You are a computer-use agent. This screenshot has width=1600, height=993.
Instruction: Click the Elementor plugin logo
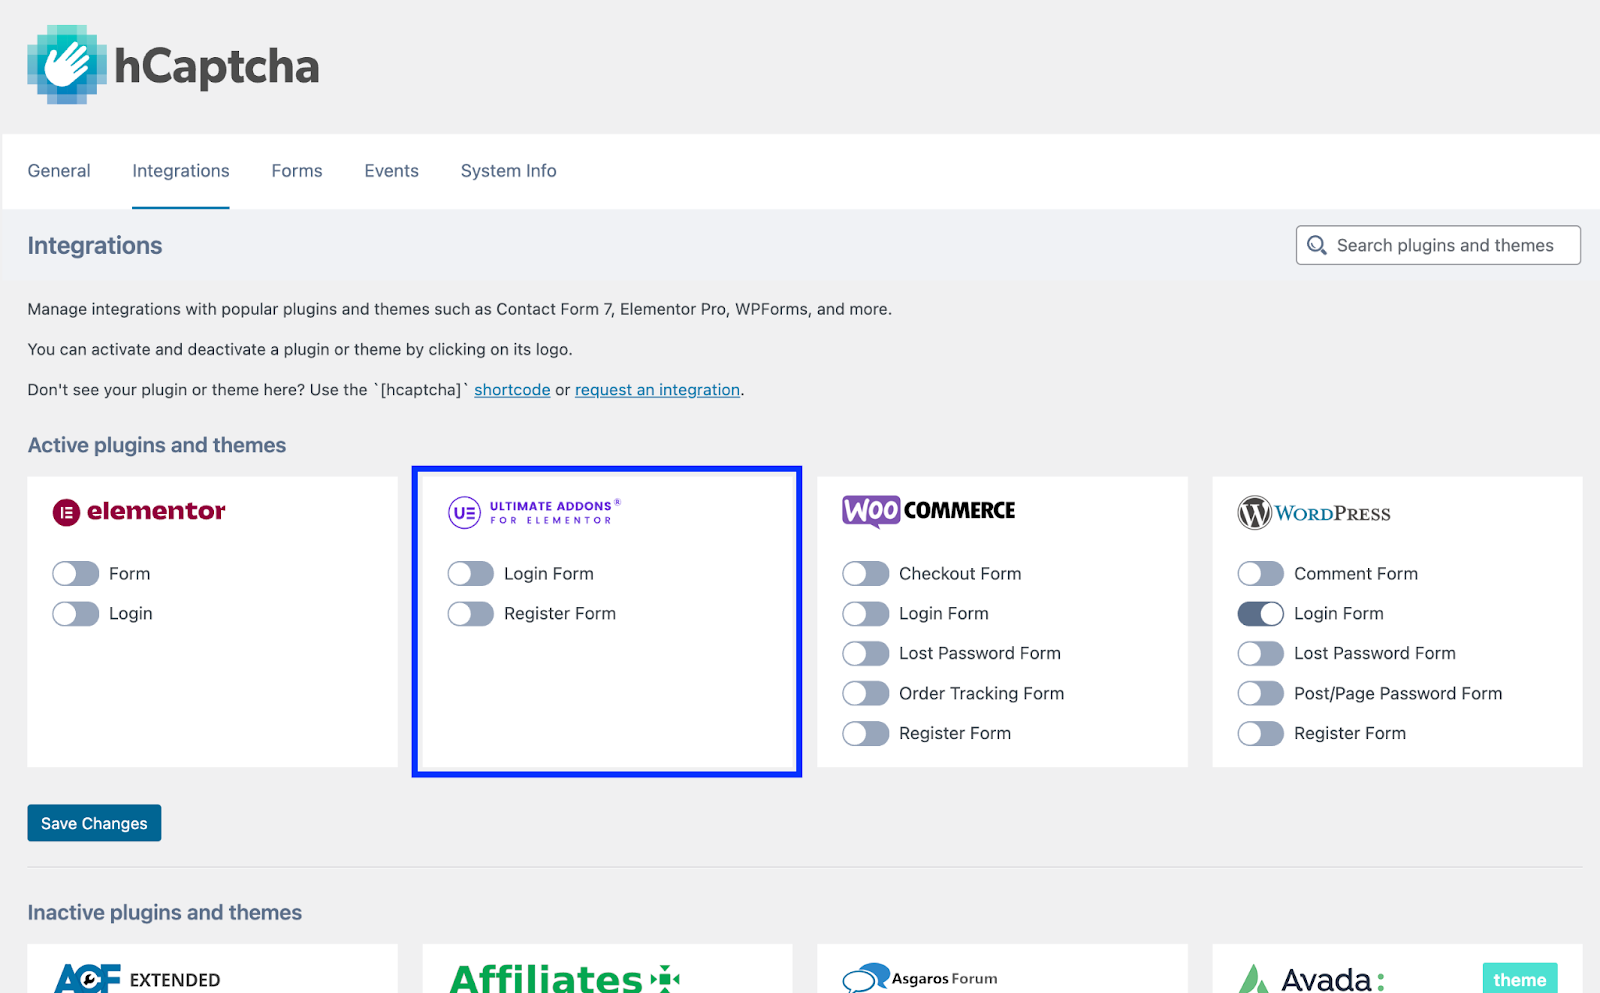click(x=138, y=511)
